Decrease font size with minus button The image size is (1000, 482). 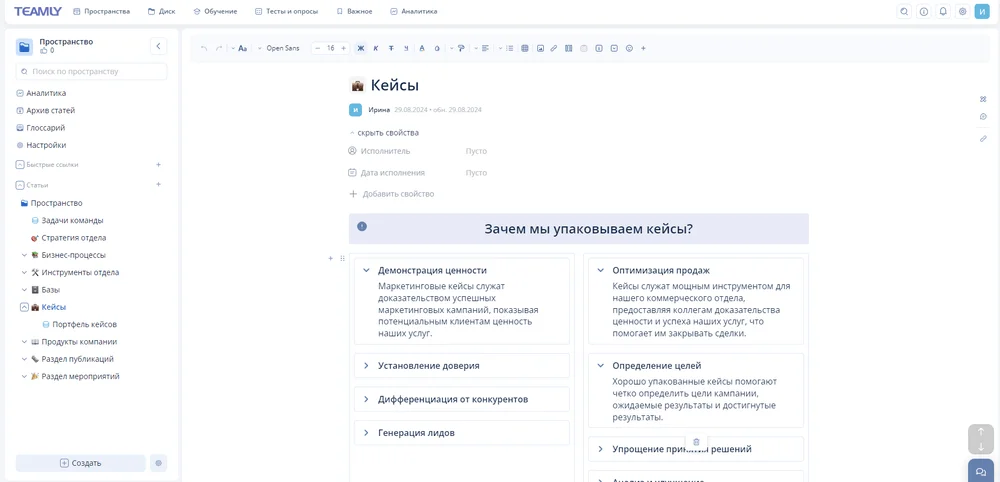click(x=318, y=48)
